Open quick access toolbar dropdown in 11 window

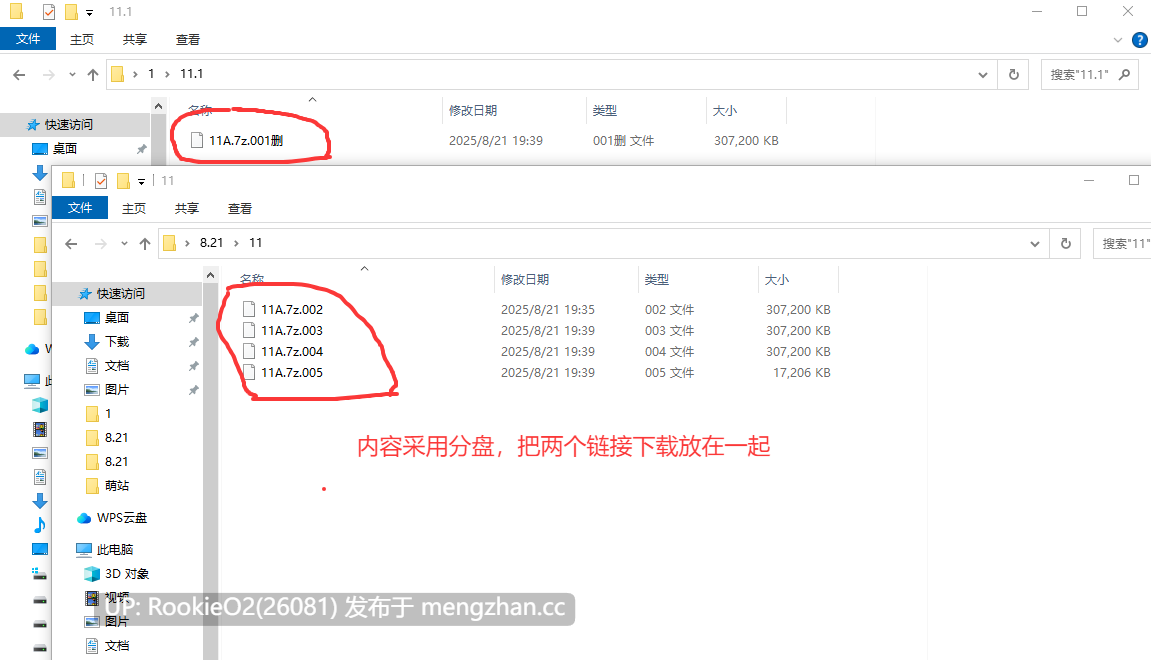[x=142, y=181]
